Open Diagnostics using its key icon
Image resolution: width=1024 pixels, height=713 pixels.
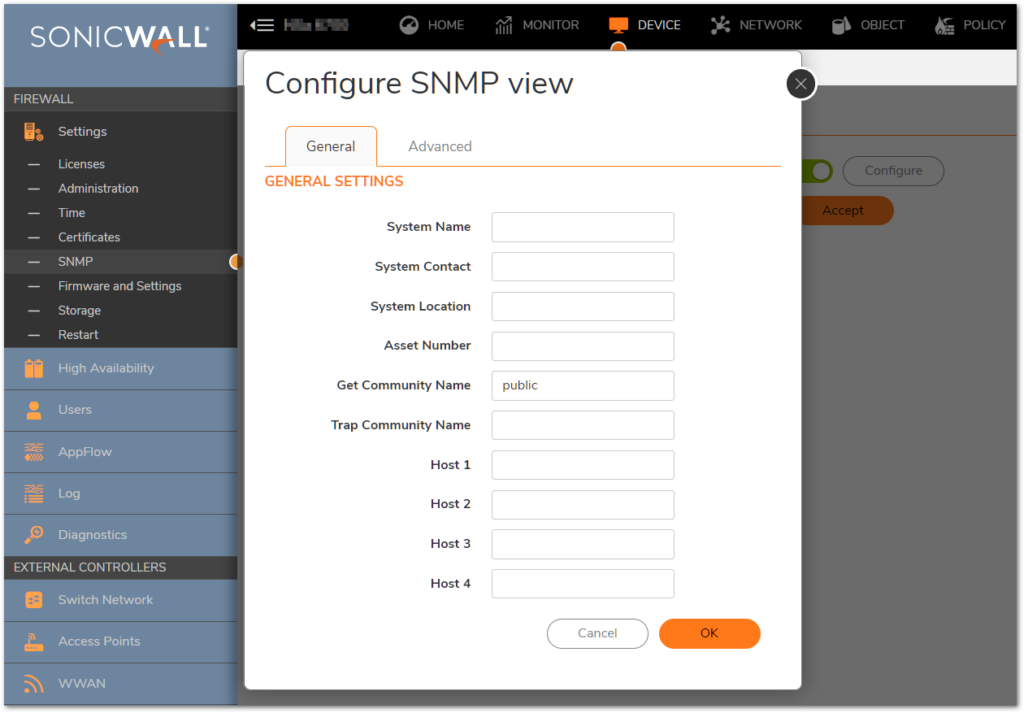pyautogui.click(x=33, y=535)
